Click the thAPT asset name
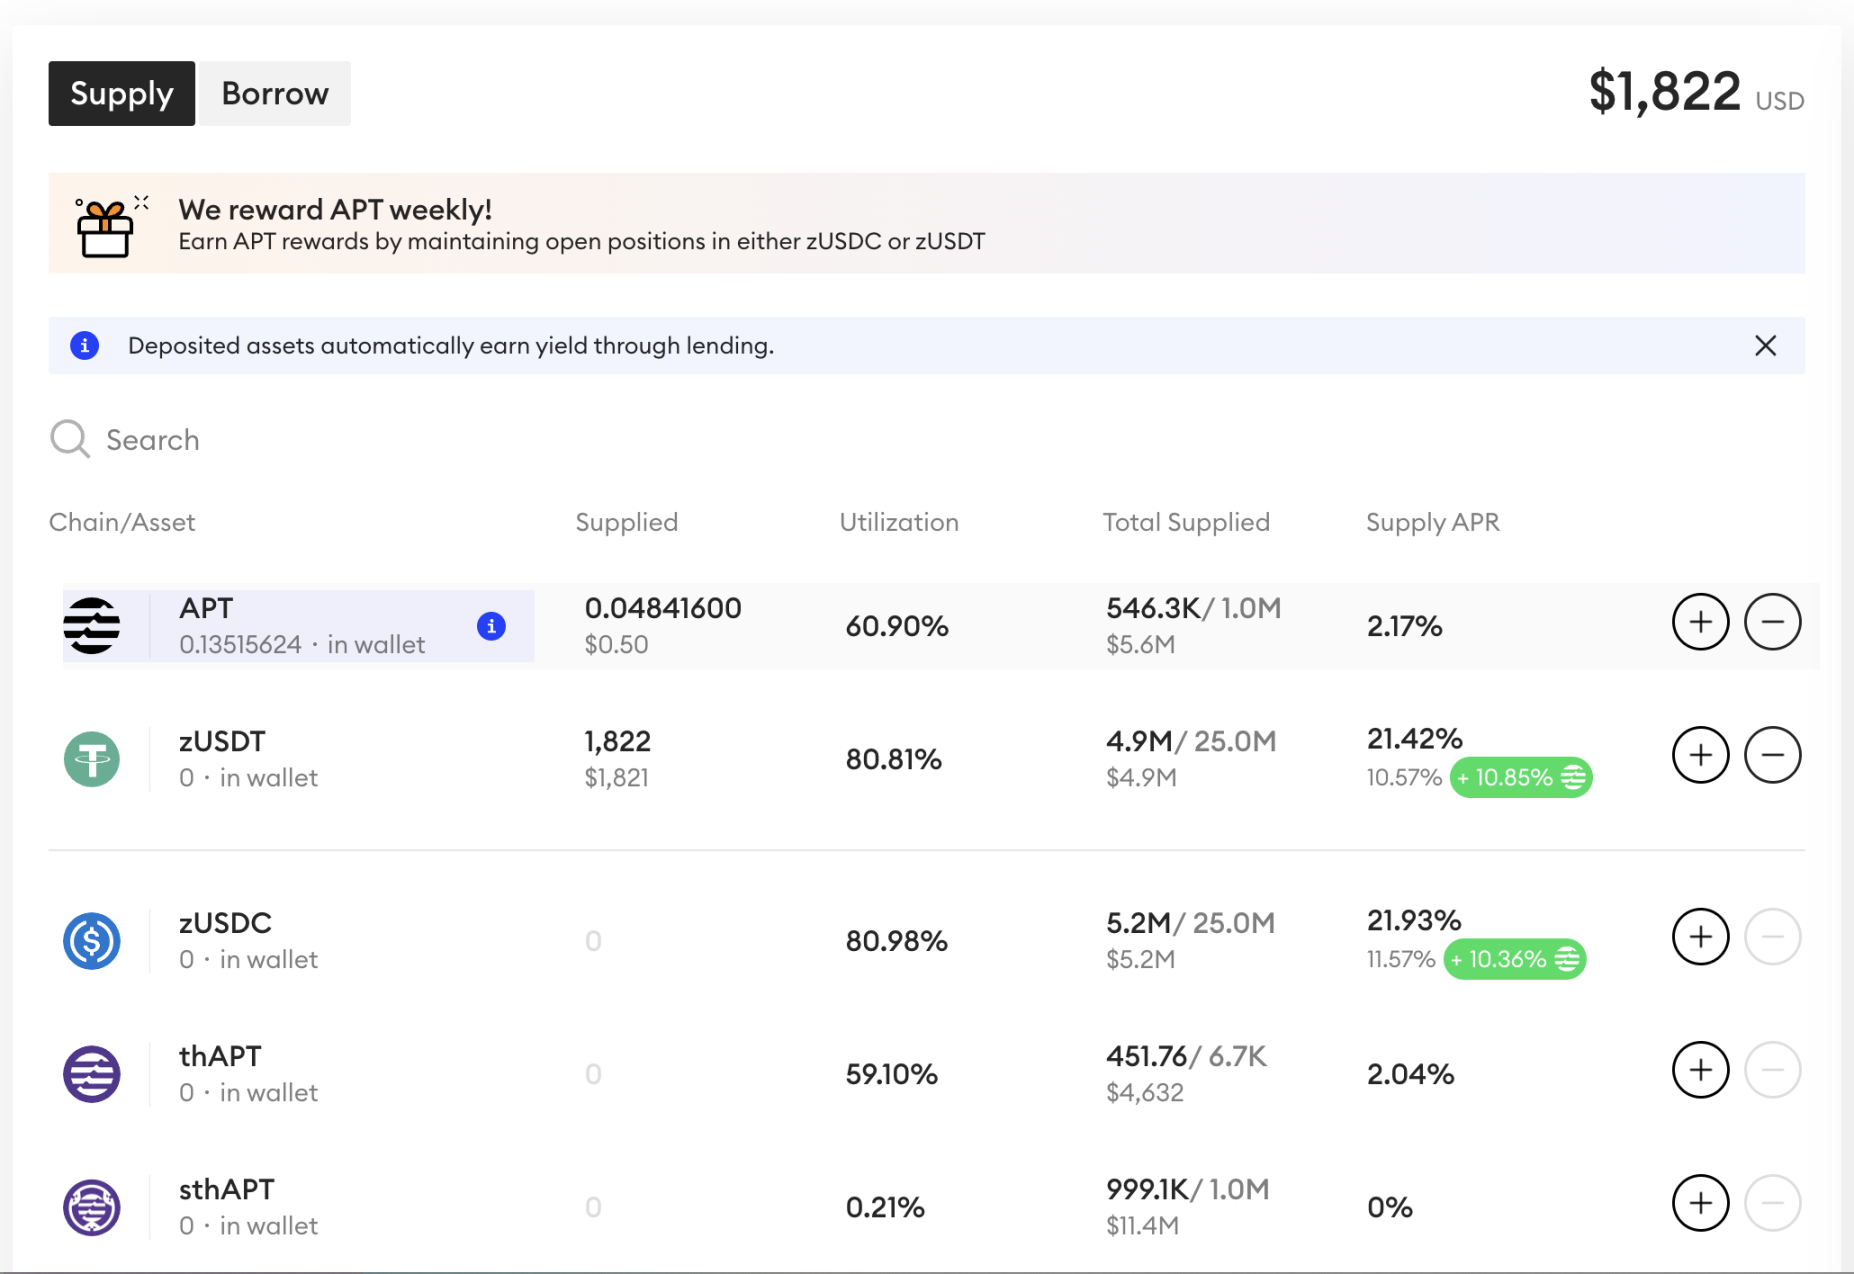Image resolution: width=1854 pixels, height=1274 pixels. click(220, 1056)
